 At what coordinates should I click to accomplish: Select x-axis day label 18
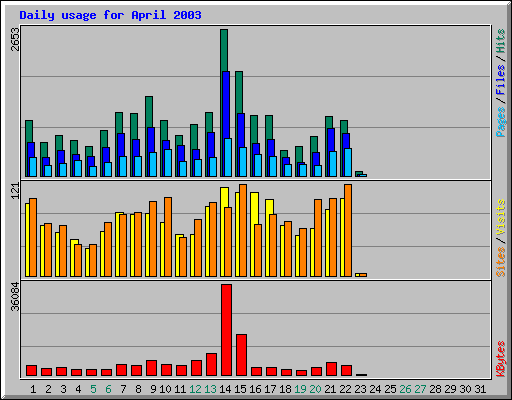(x=285, y=389)
